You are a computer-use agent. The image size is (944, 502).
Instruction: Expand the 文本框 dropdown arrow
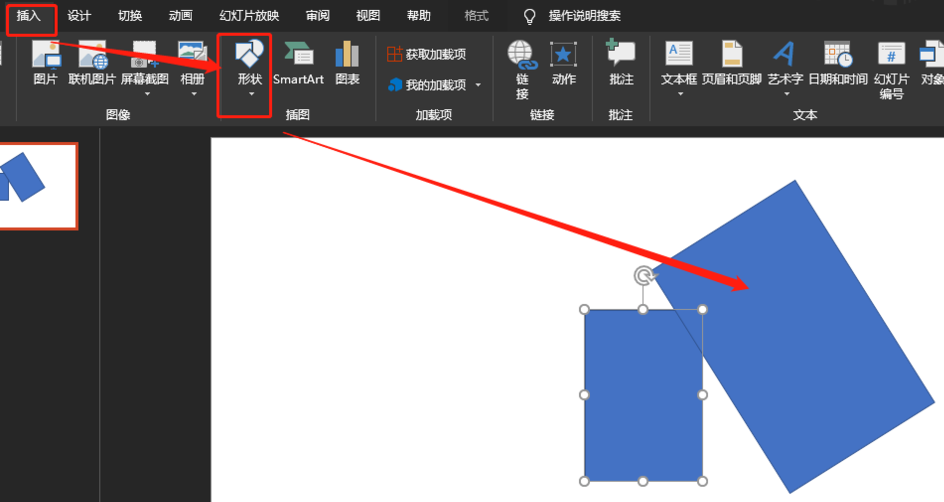(680, 94)
